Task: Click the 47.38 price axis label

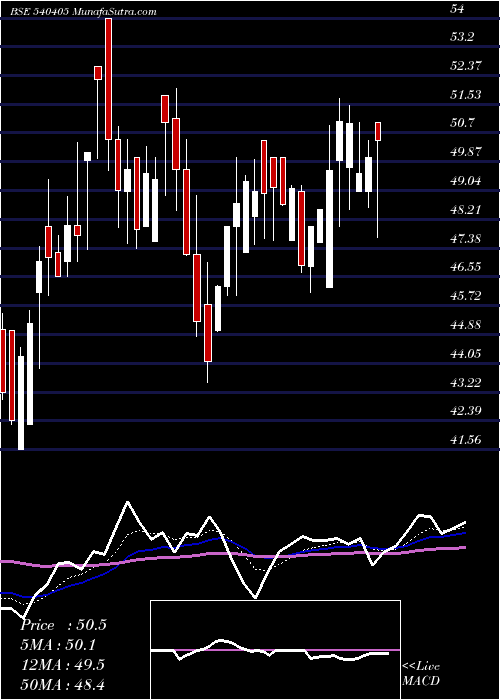Action: pyautogui.click(x=467, y=238)
